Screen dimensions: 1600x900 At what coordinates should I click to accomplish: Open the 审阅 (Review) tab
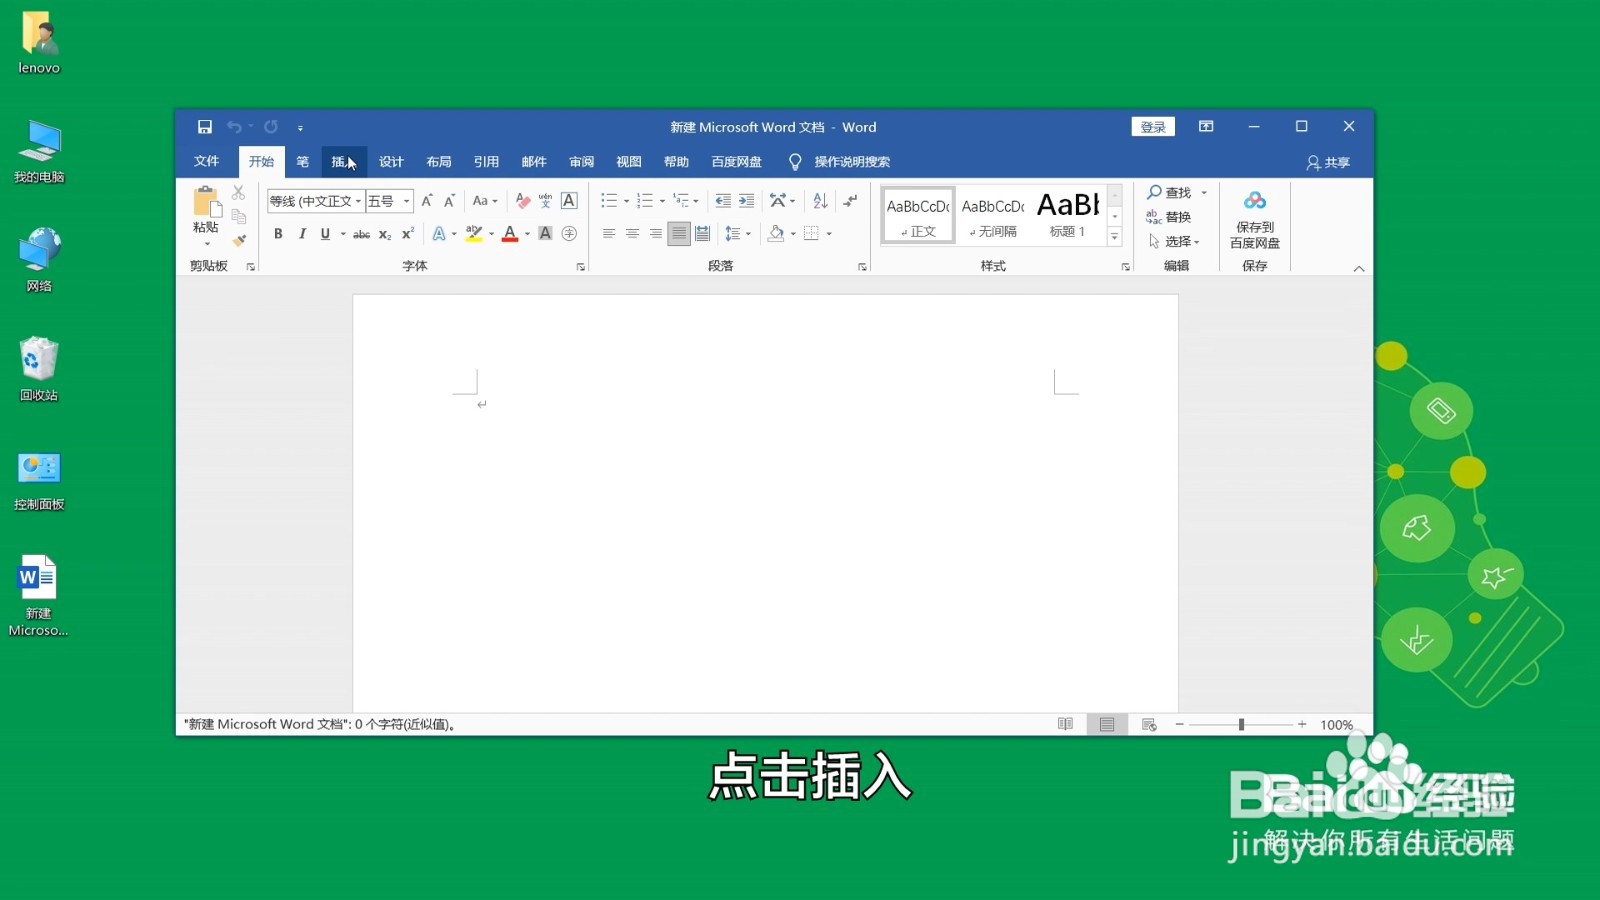[582, 162]
